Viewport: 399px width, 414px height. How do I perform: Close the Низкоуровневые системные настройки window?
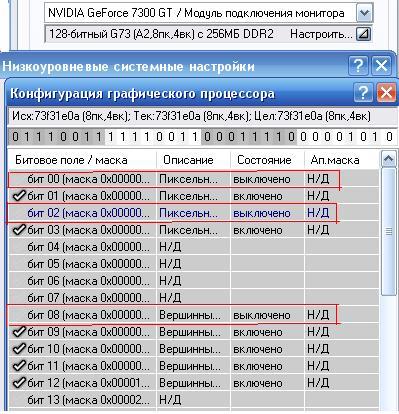click(x=381, y=66)
